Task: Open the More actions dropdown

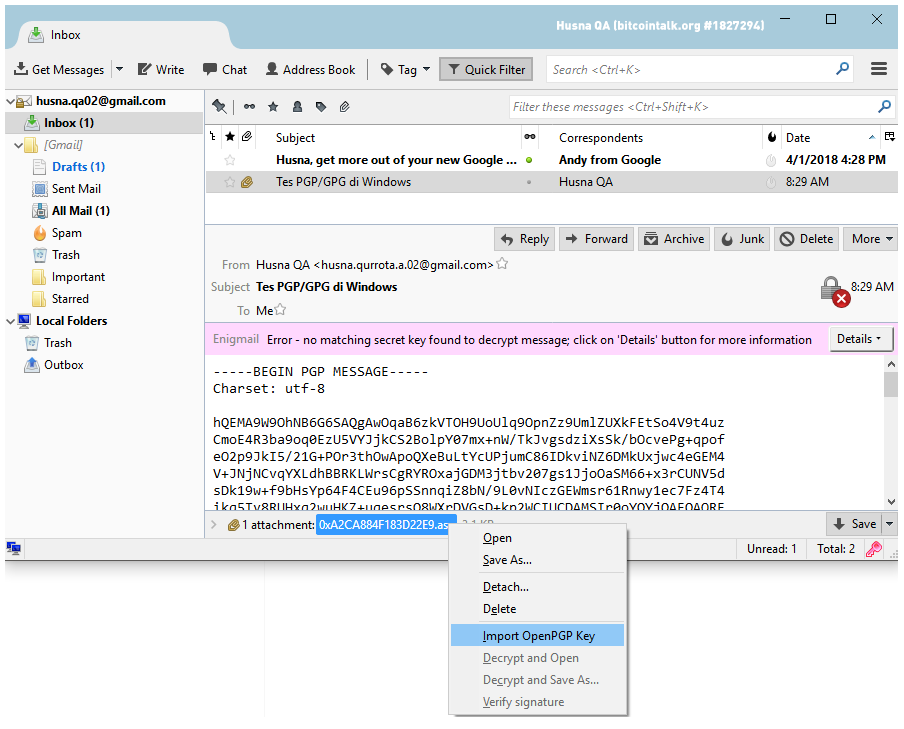Action: (871, 239)
